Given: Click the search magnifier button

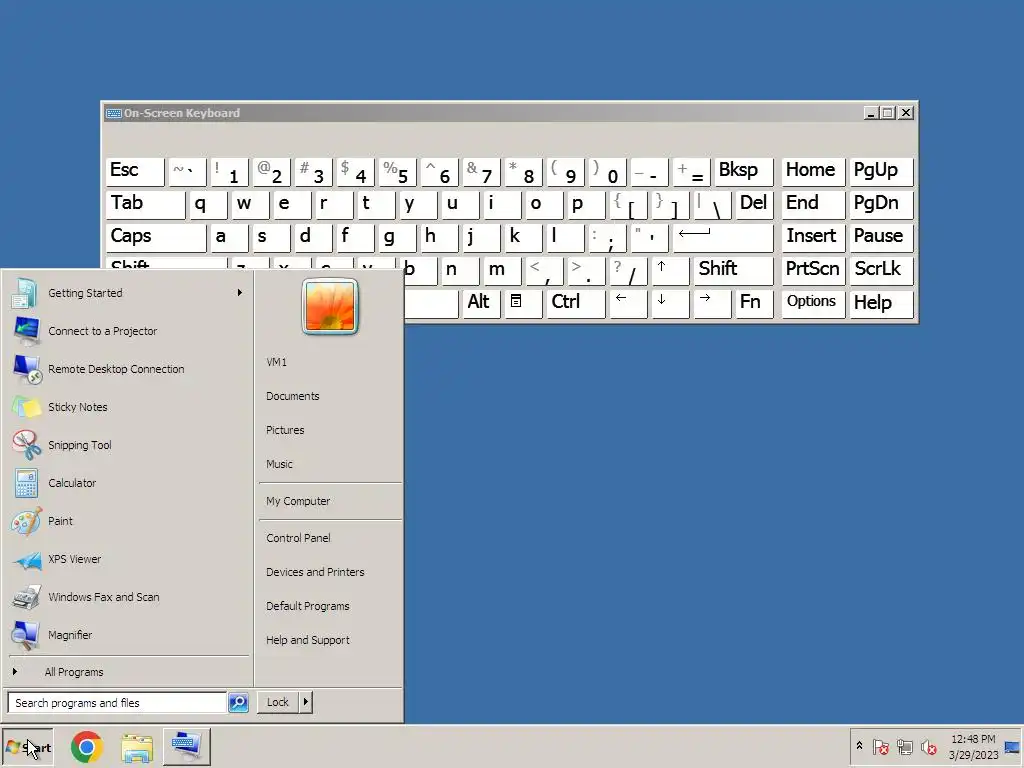Looking at the screenshot, I should click(x=238, y=703).
